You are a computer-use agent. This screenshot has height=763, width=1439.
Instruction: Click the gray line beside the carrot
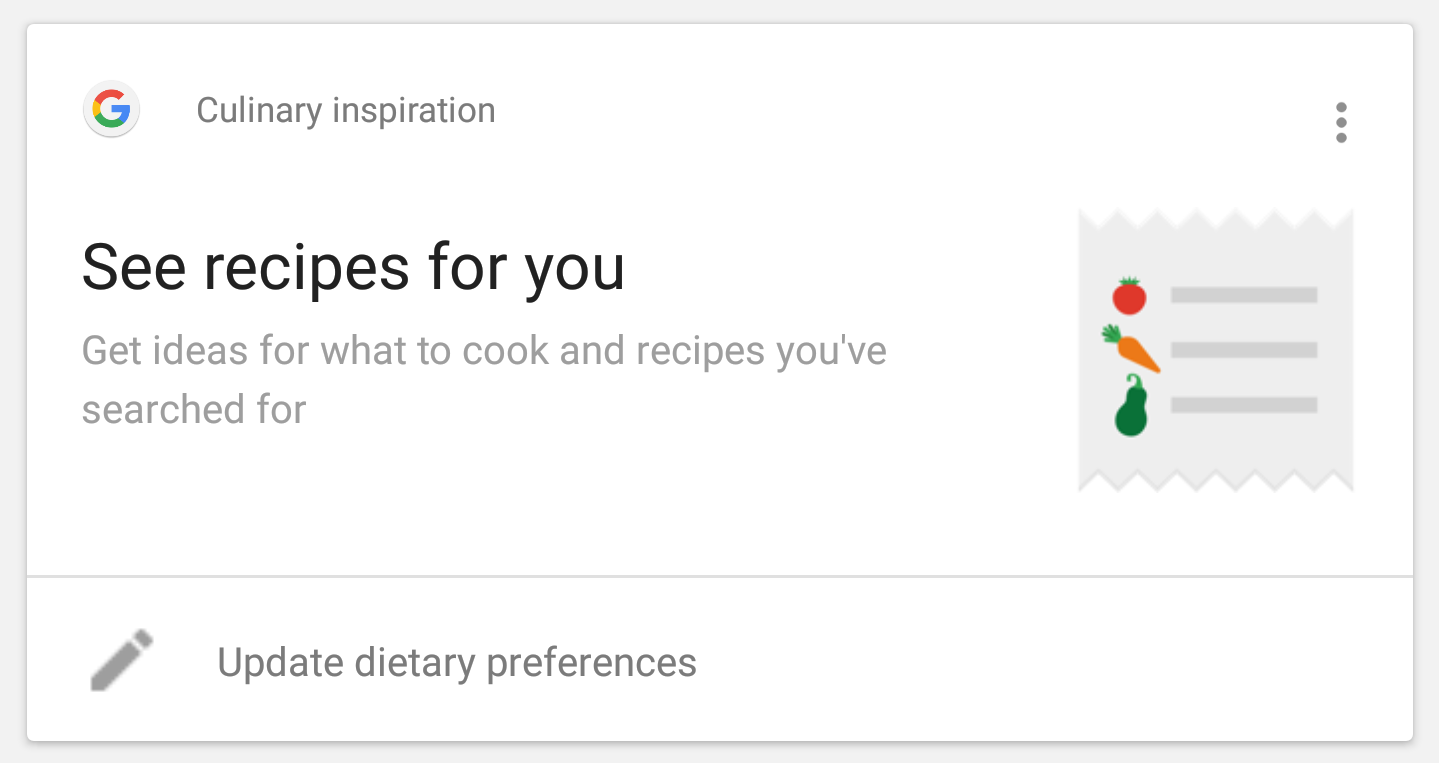[x=1244, y=350]
